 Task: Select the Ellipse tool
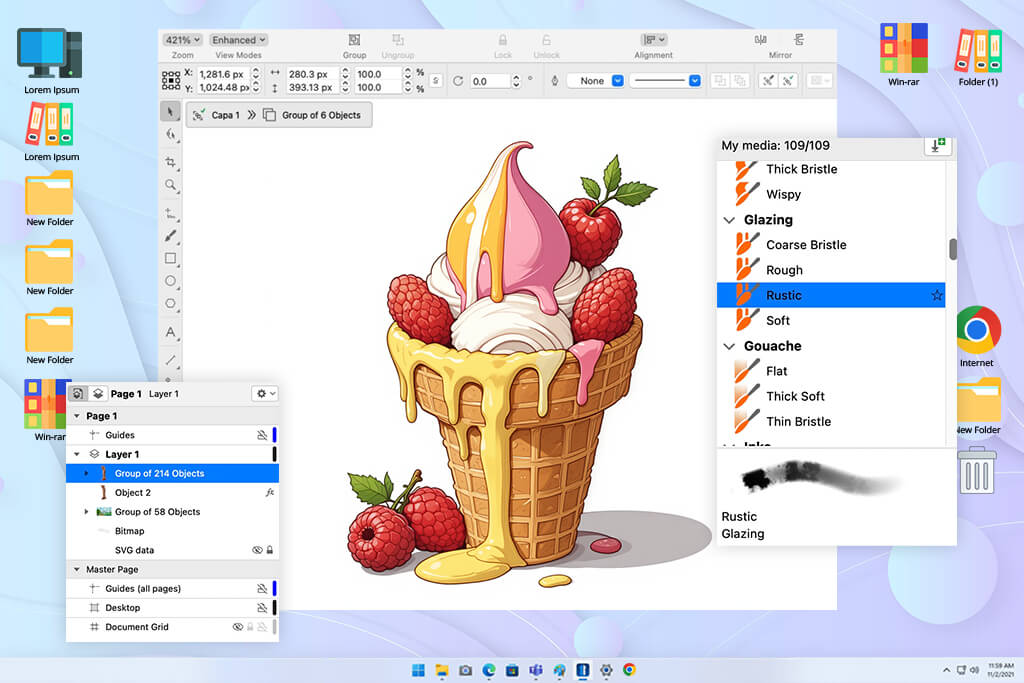tap(170, 281)
